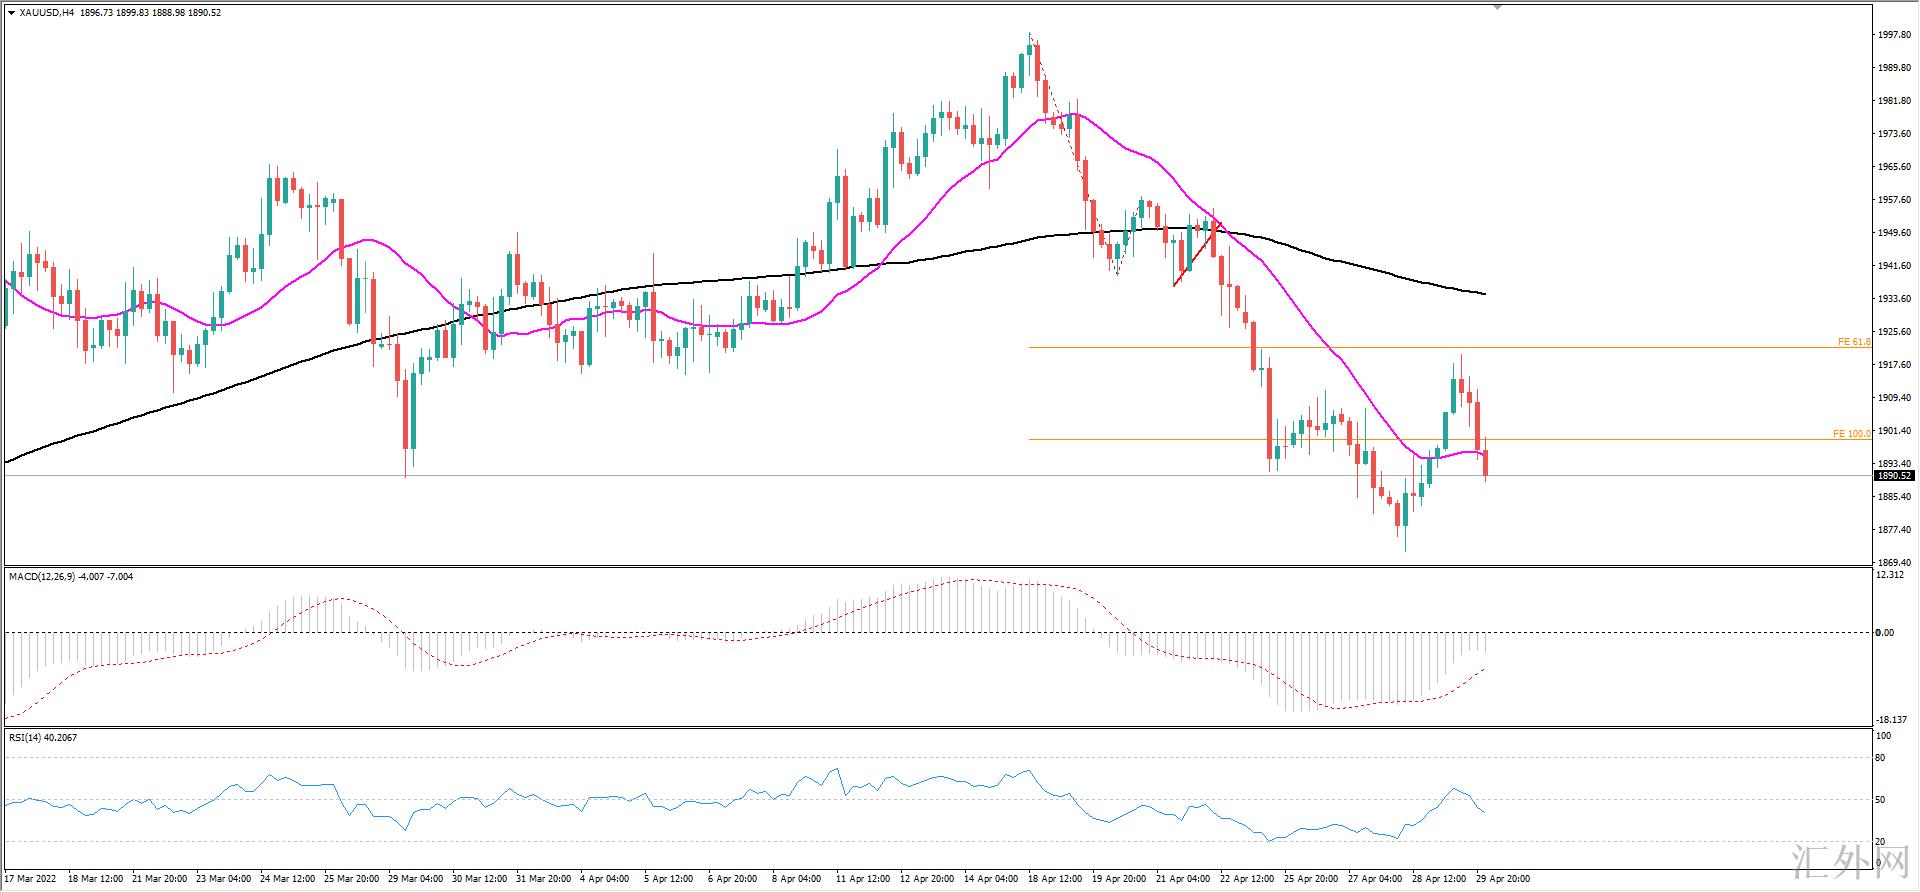Select the FE 61.8 Fibonacci level label
The width and height of the screenshot is (1920, 892).
coord(1853,342)
